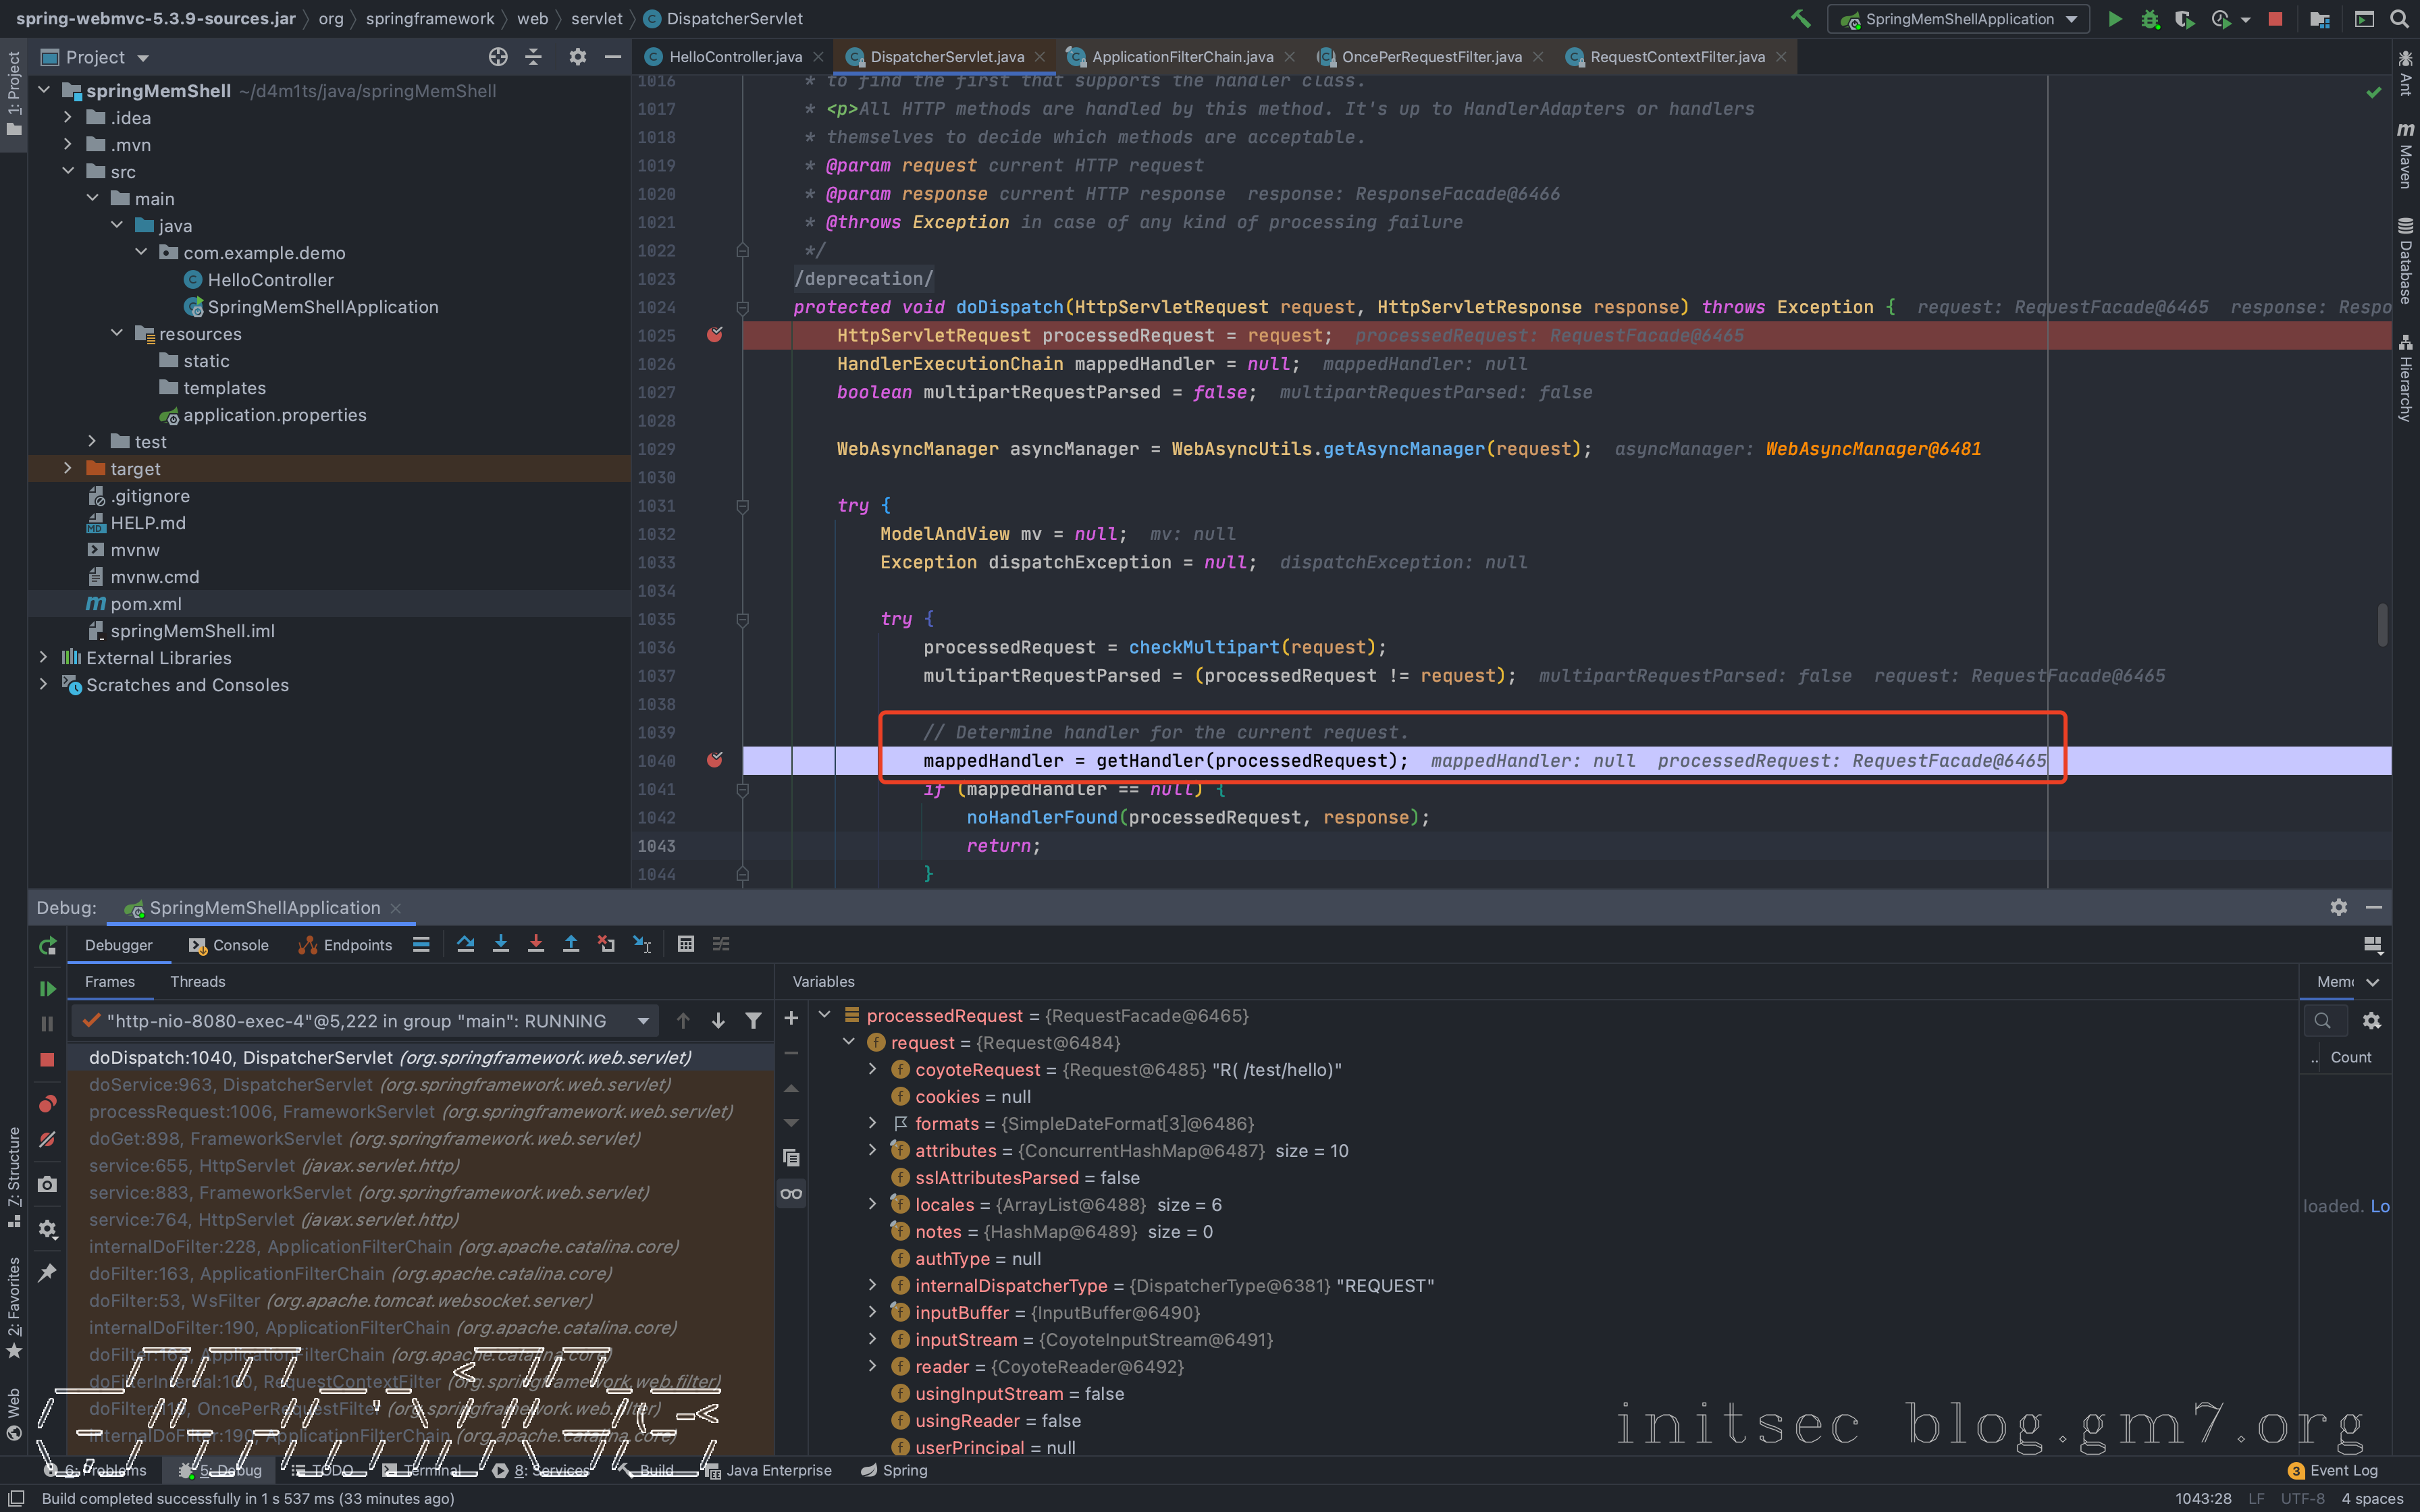Toggle breakpoint on line 1025
This screenshot has height=1512, width=2420.
pyautogui.click(x=714, y=335)
